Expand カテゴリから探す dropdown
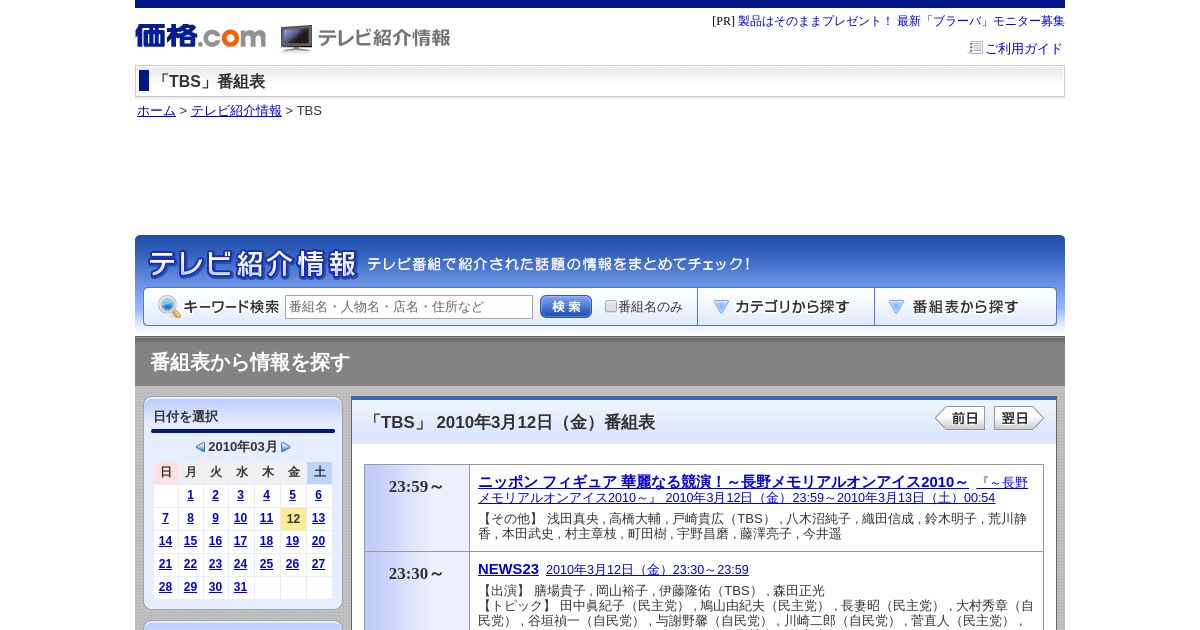Image resolution: width=1200 pixels, height=630 pixels. (786, 307)
